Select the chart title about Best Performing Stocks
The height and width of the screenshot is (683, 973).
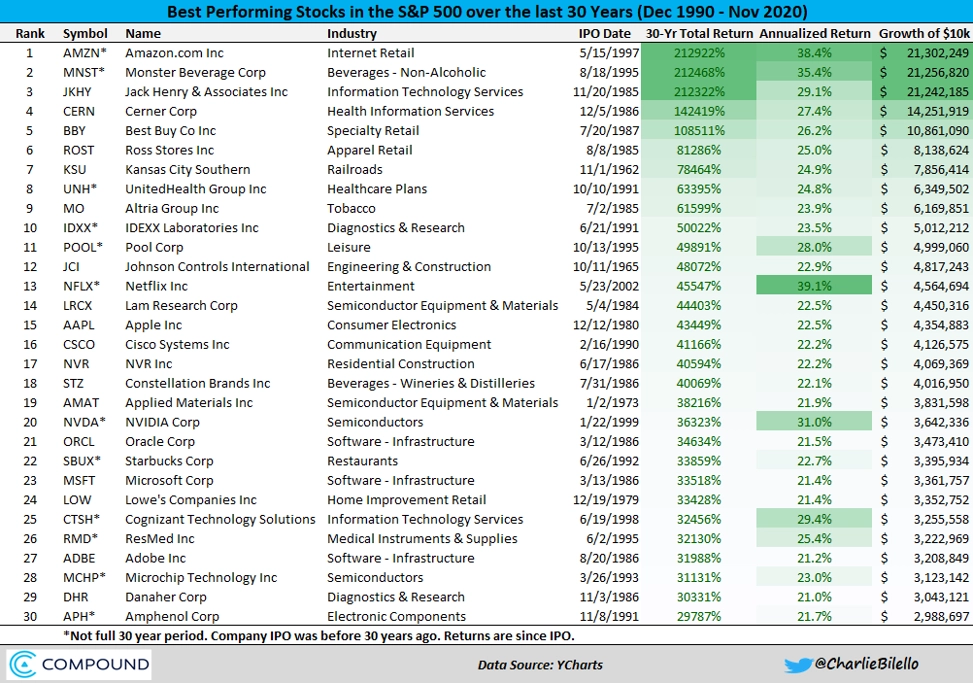click(487, 12)
